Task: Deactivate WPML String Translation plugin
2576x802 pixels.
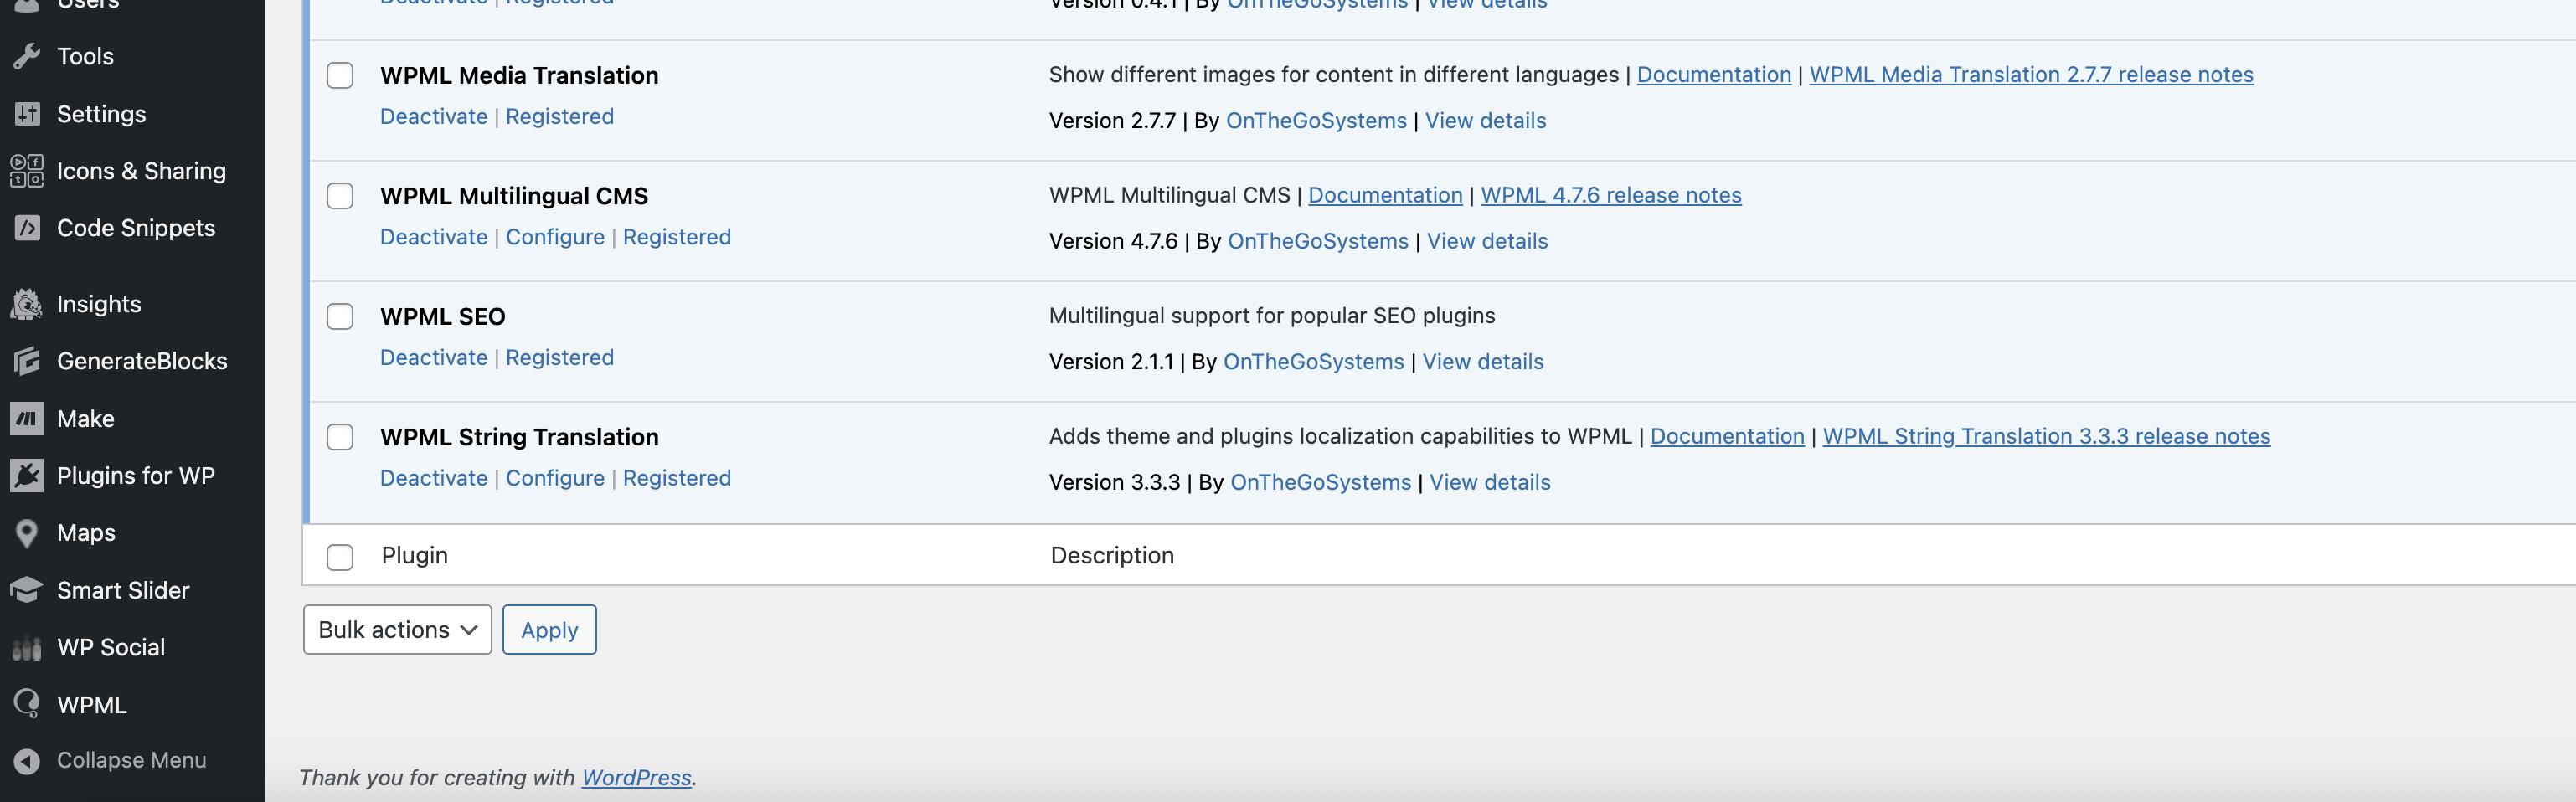Action: click(434, 478)
